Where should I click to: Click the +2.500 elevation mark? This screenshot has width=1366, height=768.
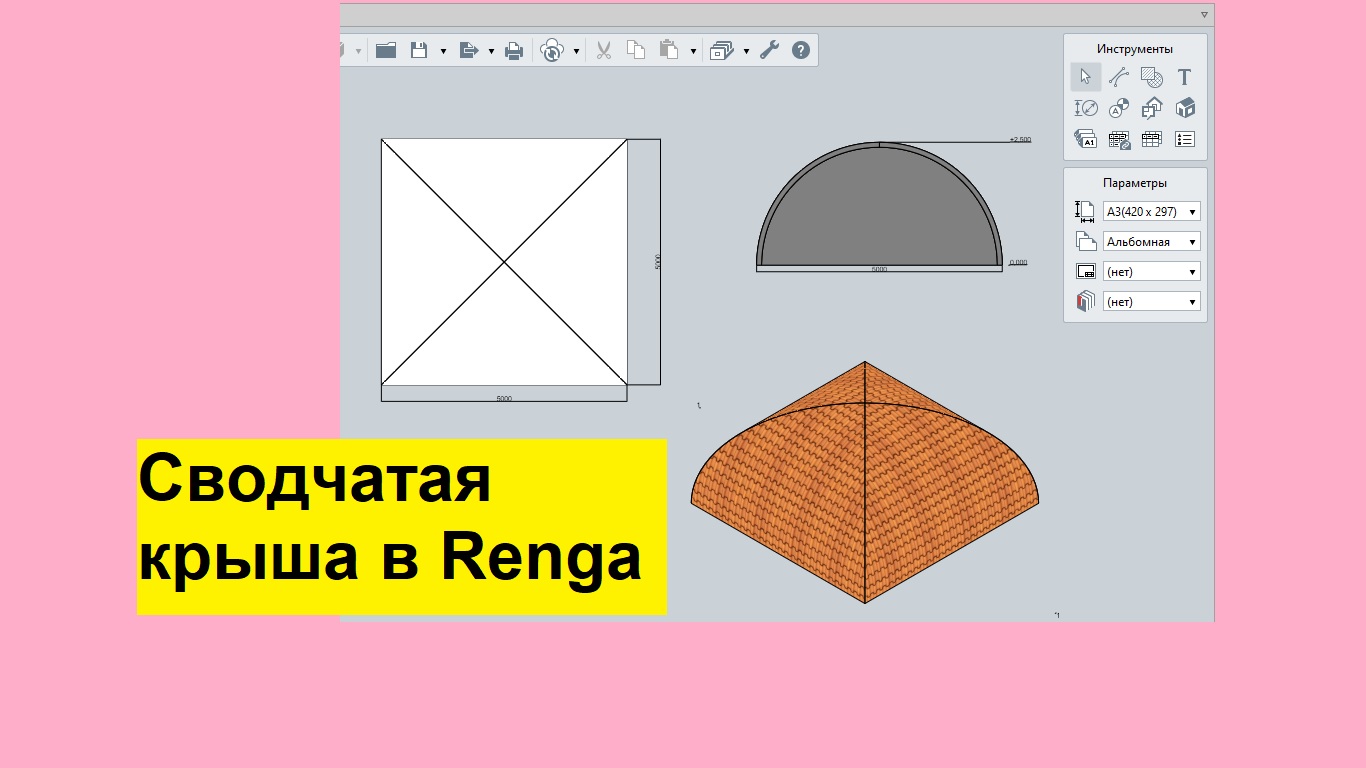[x=1020, y=140]
